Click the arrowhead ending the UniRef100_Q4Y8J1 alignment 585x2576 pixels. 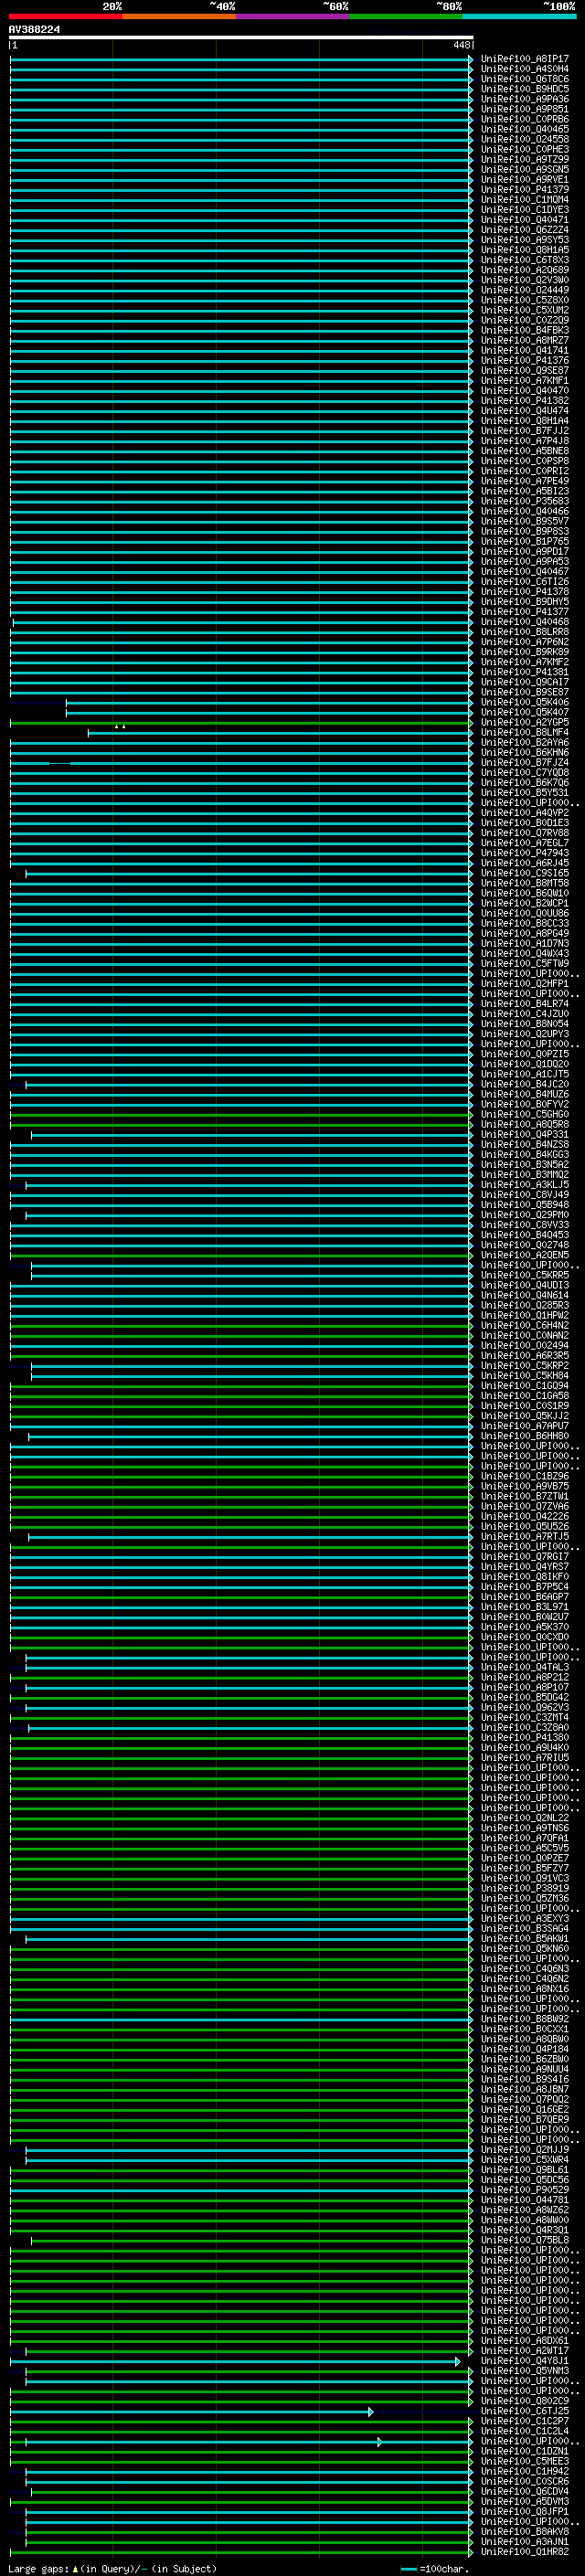point(458,2361)
